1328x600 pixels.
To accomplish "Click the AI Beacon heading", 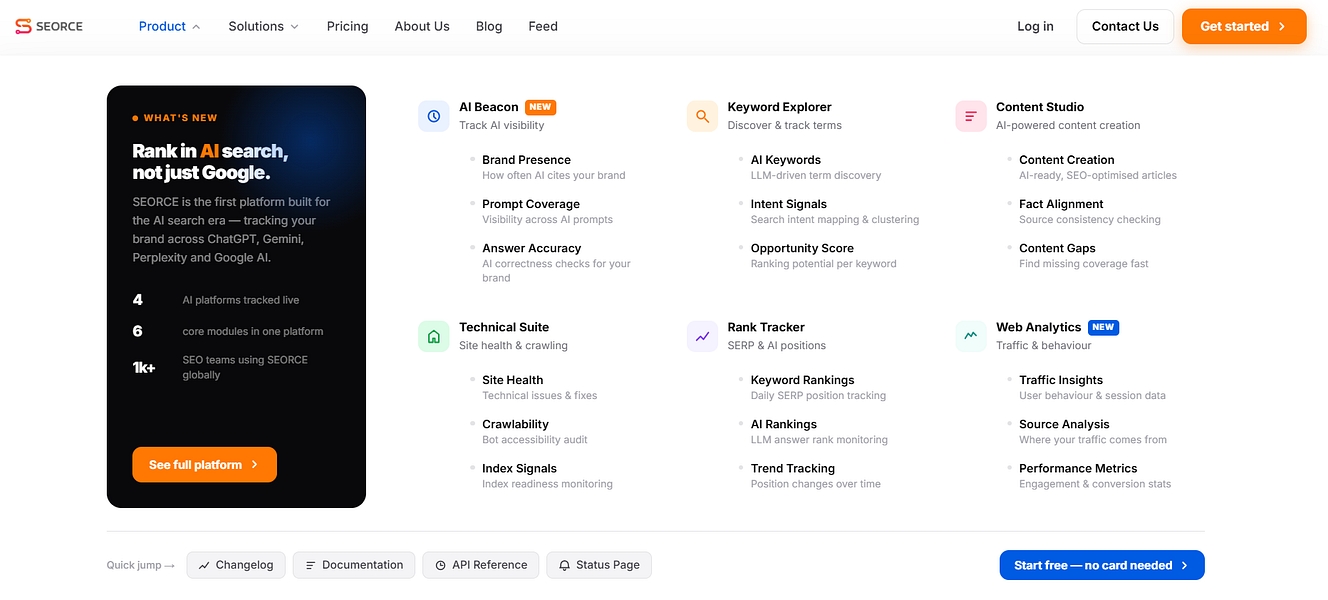I will pyautogui.click(x=489, y=107).
